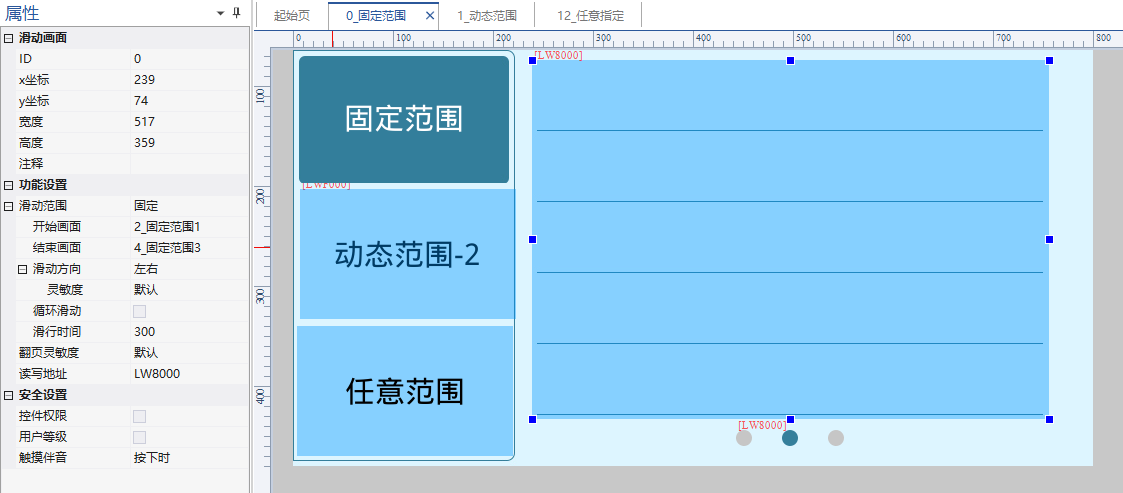Check the 用户等级 checkbox
This screenshot has height=493, width=1123.
click(140, 437)
